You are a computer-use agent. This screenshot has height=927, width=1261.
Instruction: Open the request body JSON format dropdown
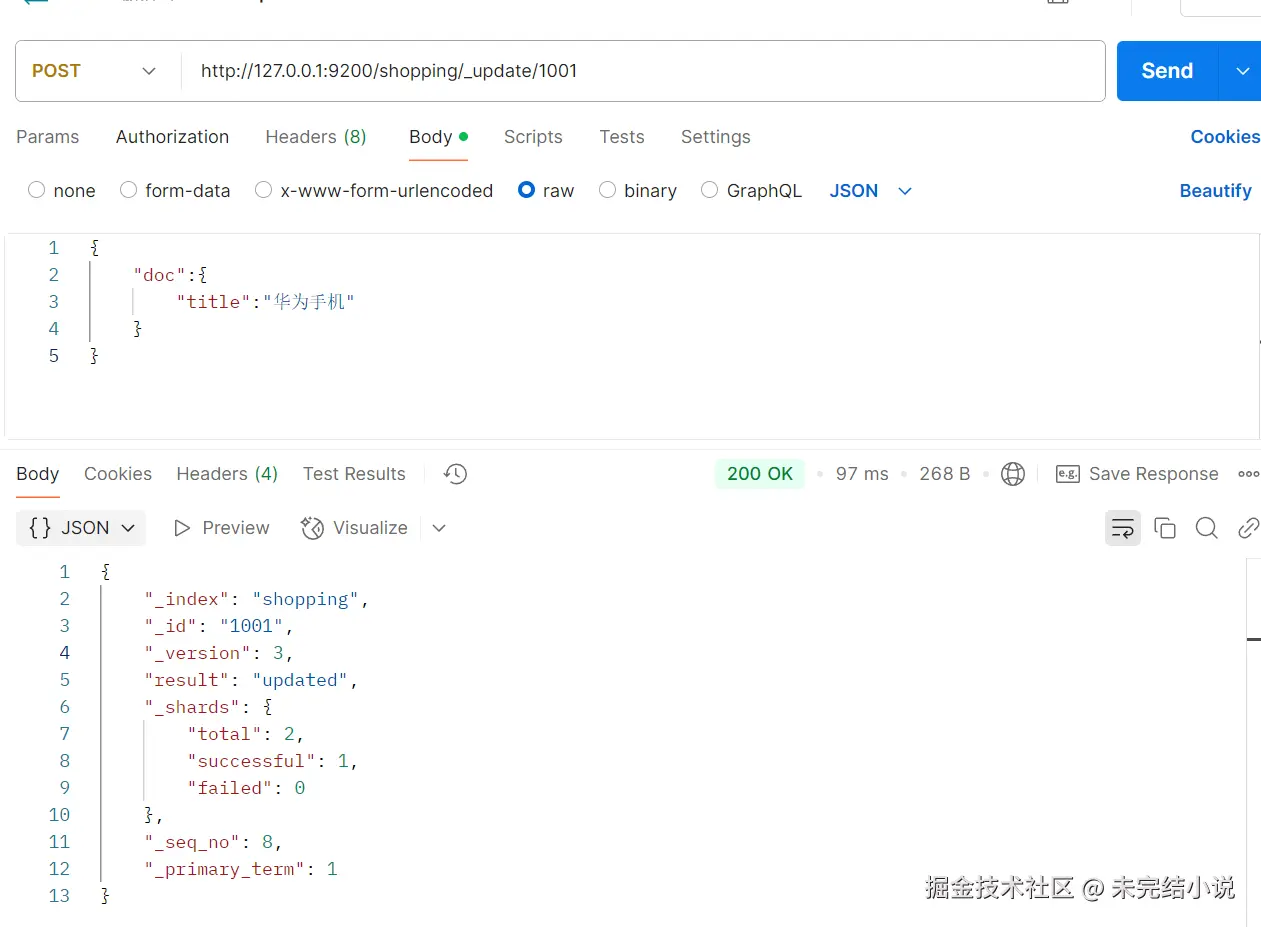pyautogui.click(x=871, y=190)
